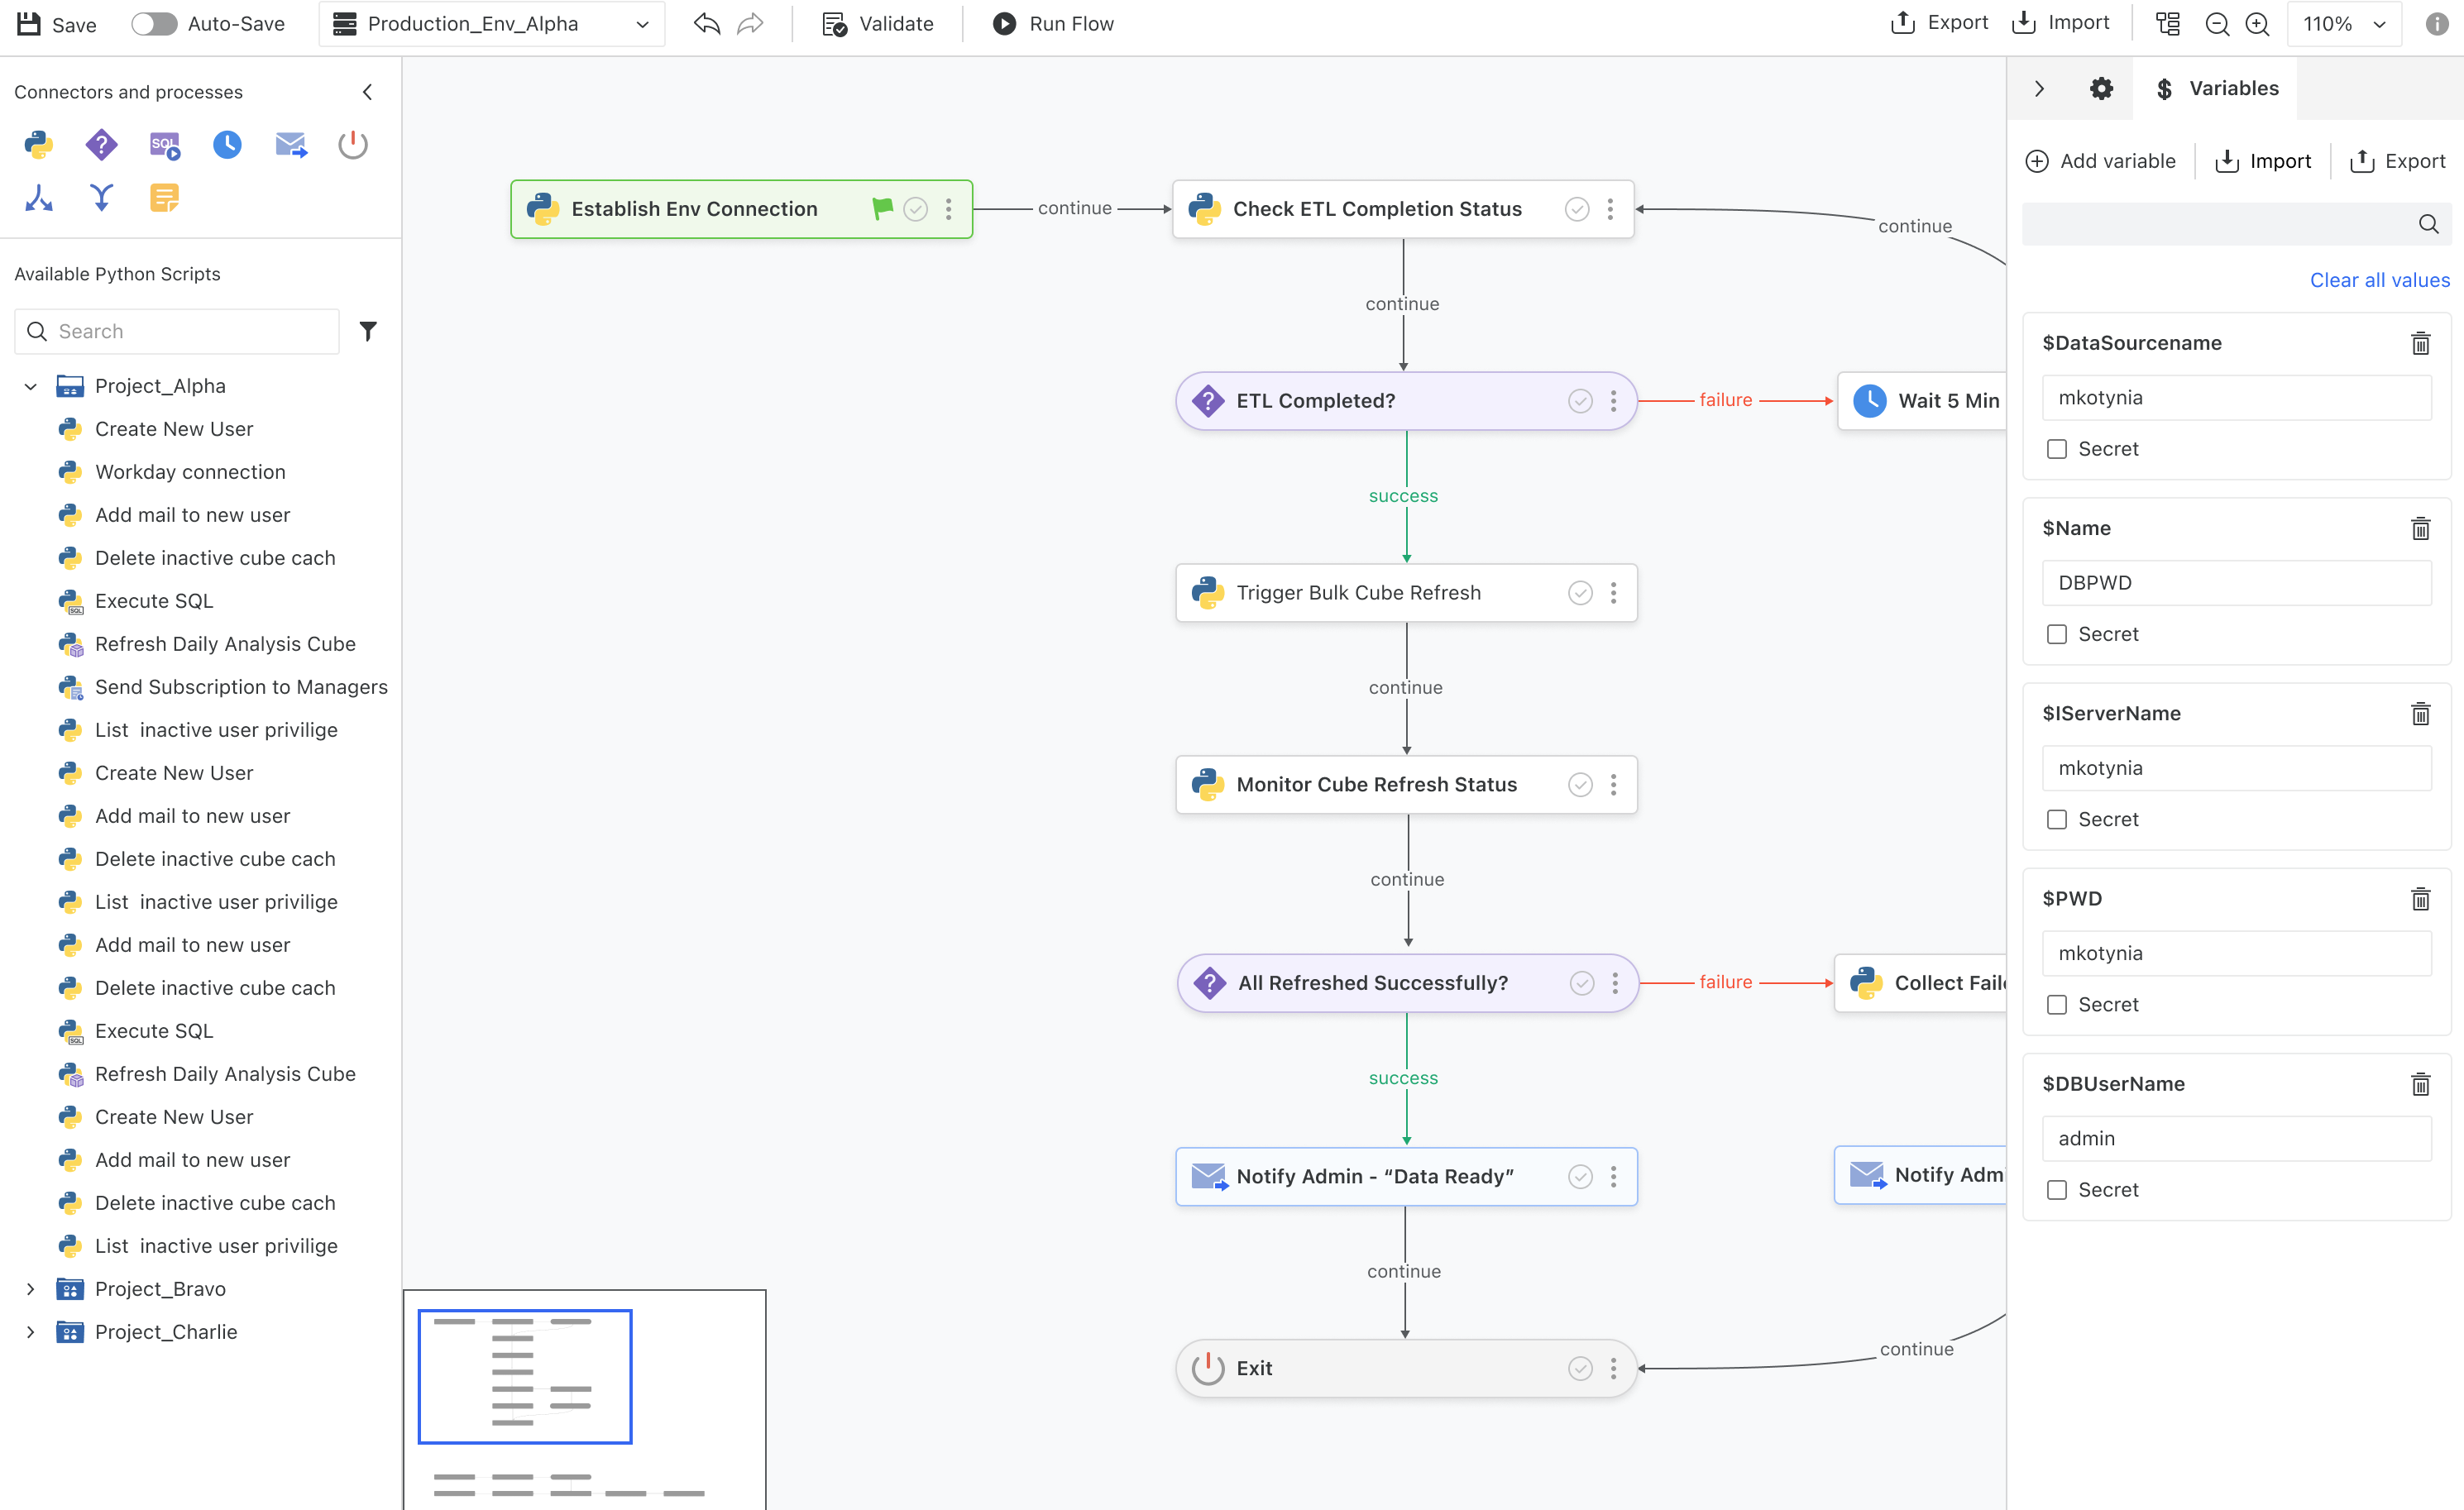Image resolution: width=2464 pixels, height=1510 pixels.
Task: Select the merge connector icon
Action: 101,197
